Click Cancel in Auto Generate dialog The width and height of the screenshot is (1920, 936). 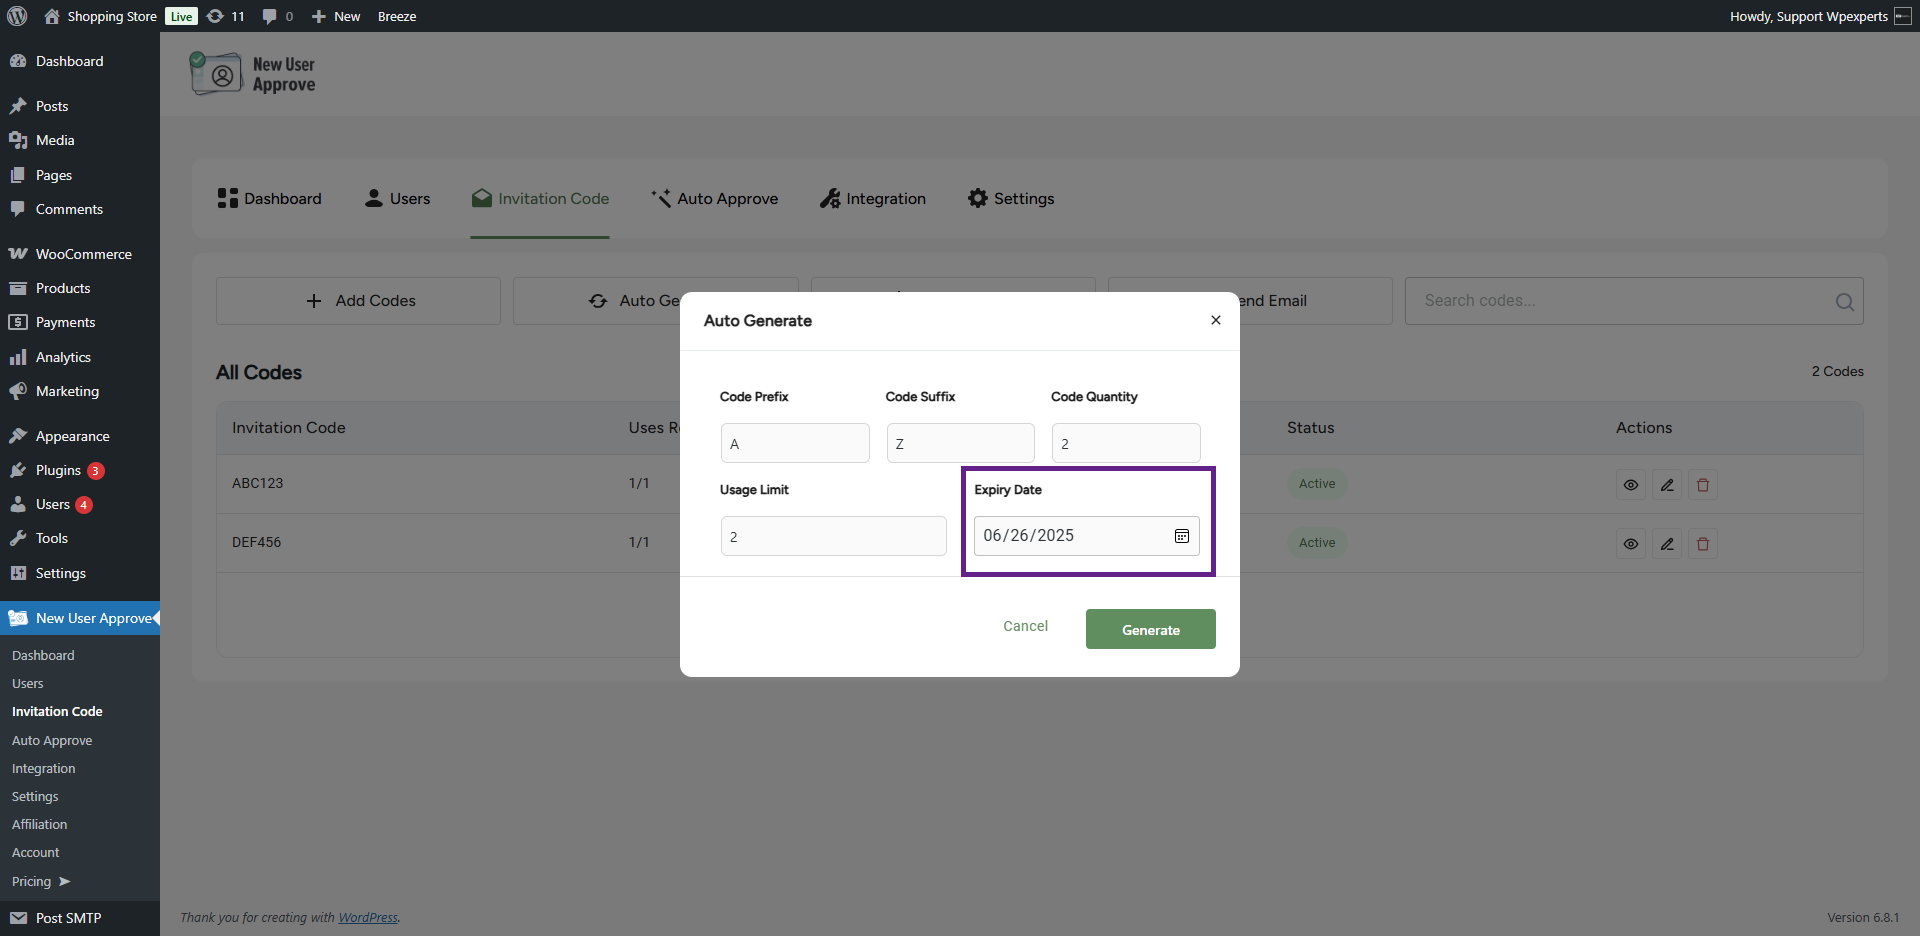click(x=1025, y=626)
